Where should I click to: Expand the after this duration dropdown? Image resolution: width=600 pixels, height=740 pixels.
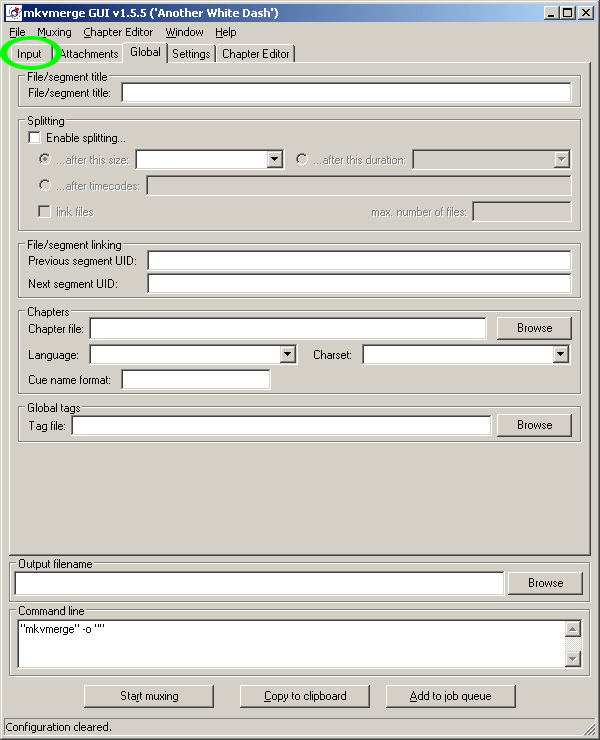coord(561,160)
